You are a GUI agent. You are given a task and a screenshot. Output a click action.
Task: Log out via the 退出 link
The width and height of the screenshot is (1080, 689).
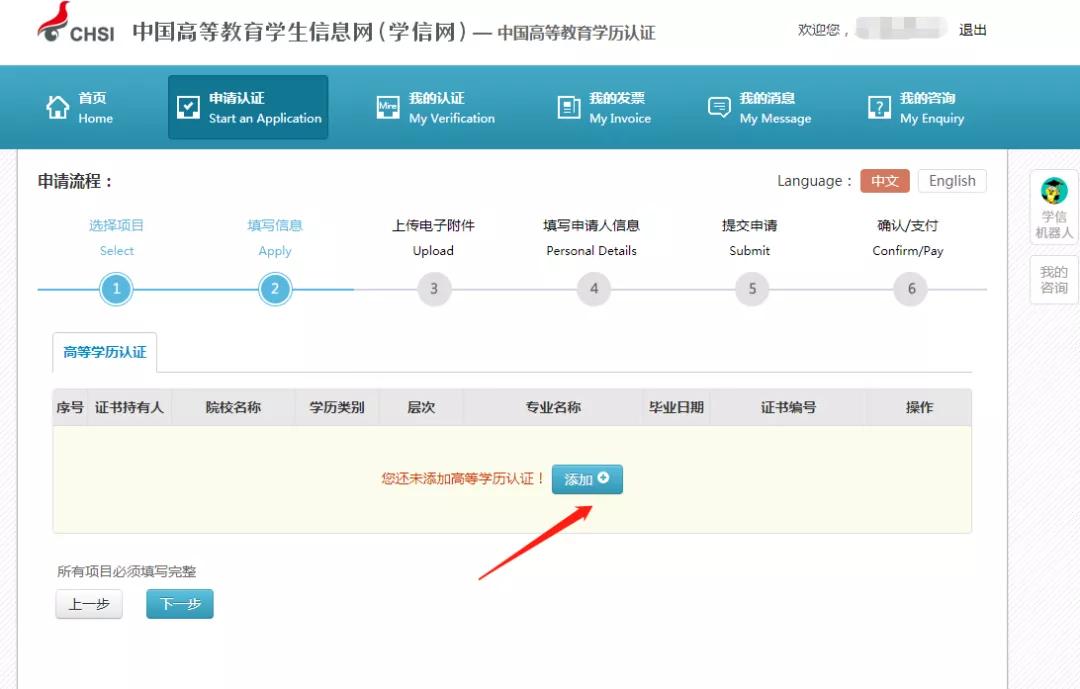(x=973, y=30)
